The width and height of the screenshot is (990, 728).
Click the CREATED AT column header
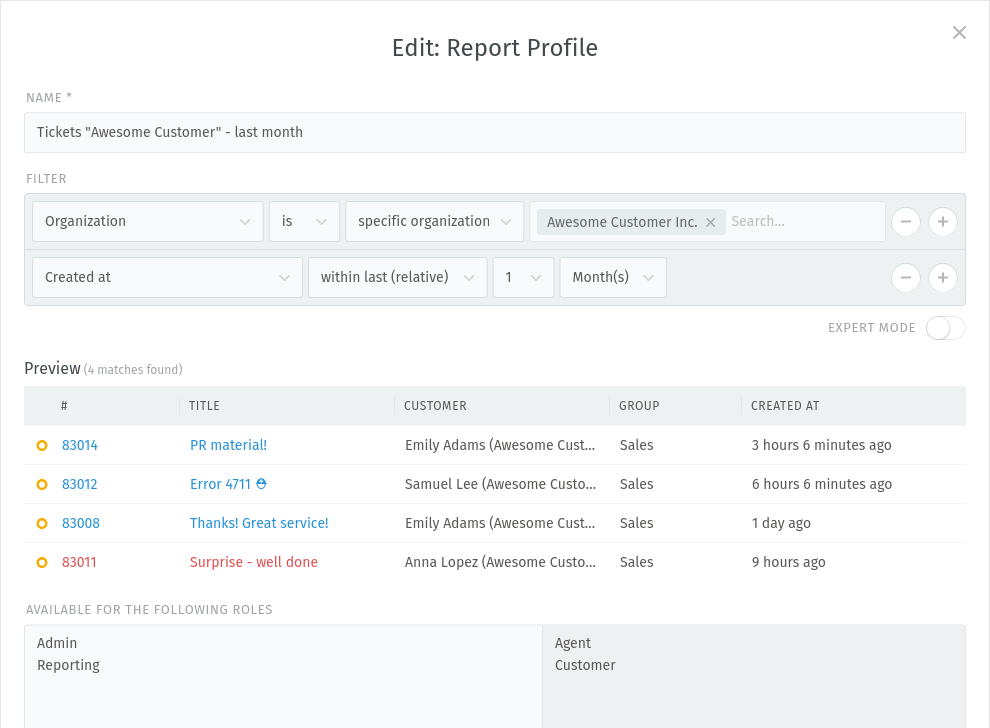pyautogui.click(x=785, y=406)
